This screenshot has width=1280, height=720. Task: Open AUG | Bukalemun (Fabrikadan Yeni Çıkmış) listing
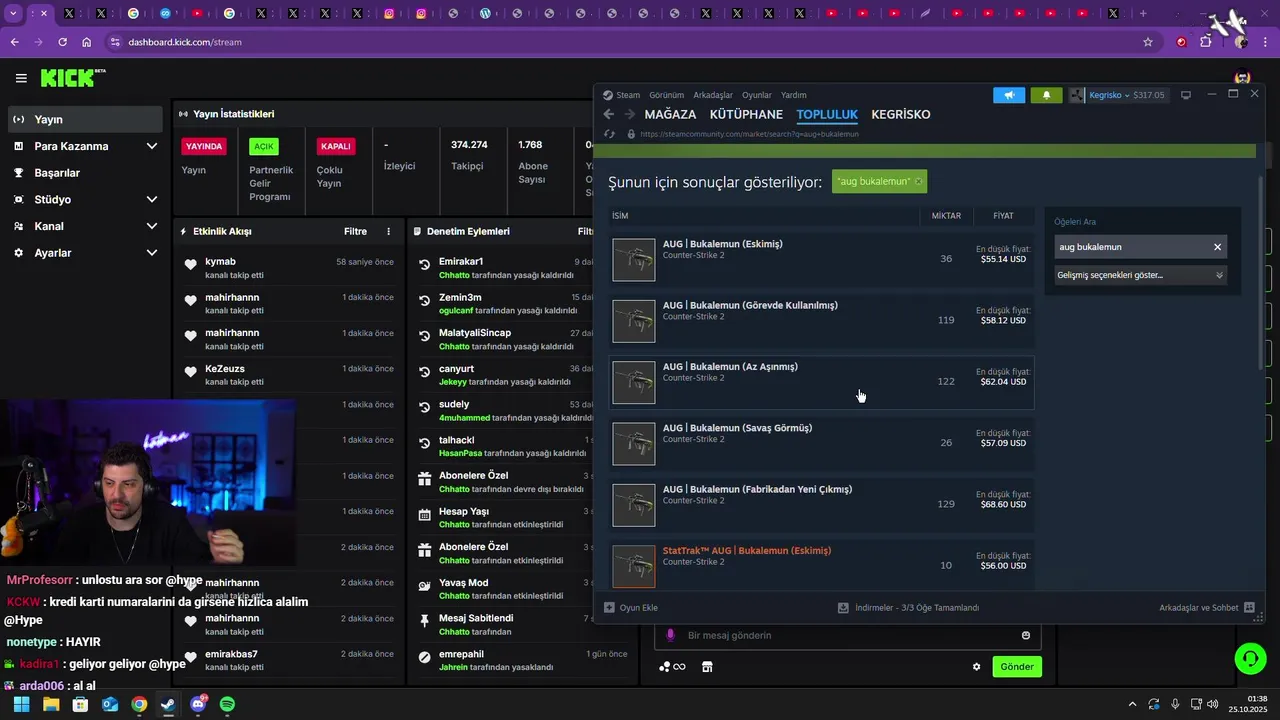(x=821, y=505)
